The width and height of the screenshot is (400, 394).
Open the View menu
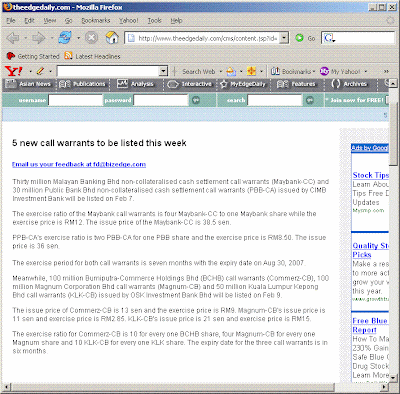[x=50, y=21]
